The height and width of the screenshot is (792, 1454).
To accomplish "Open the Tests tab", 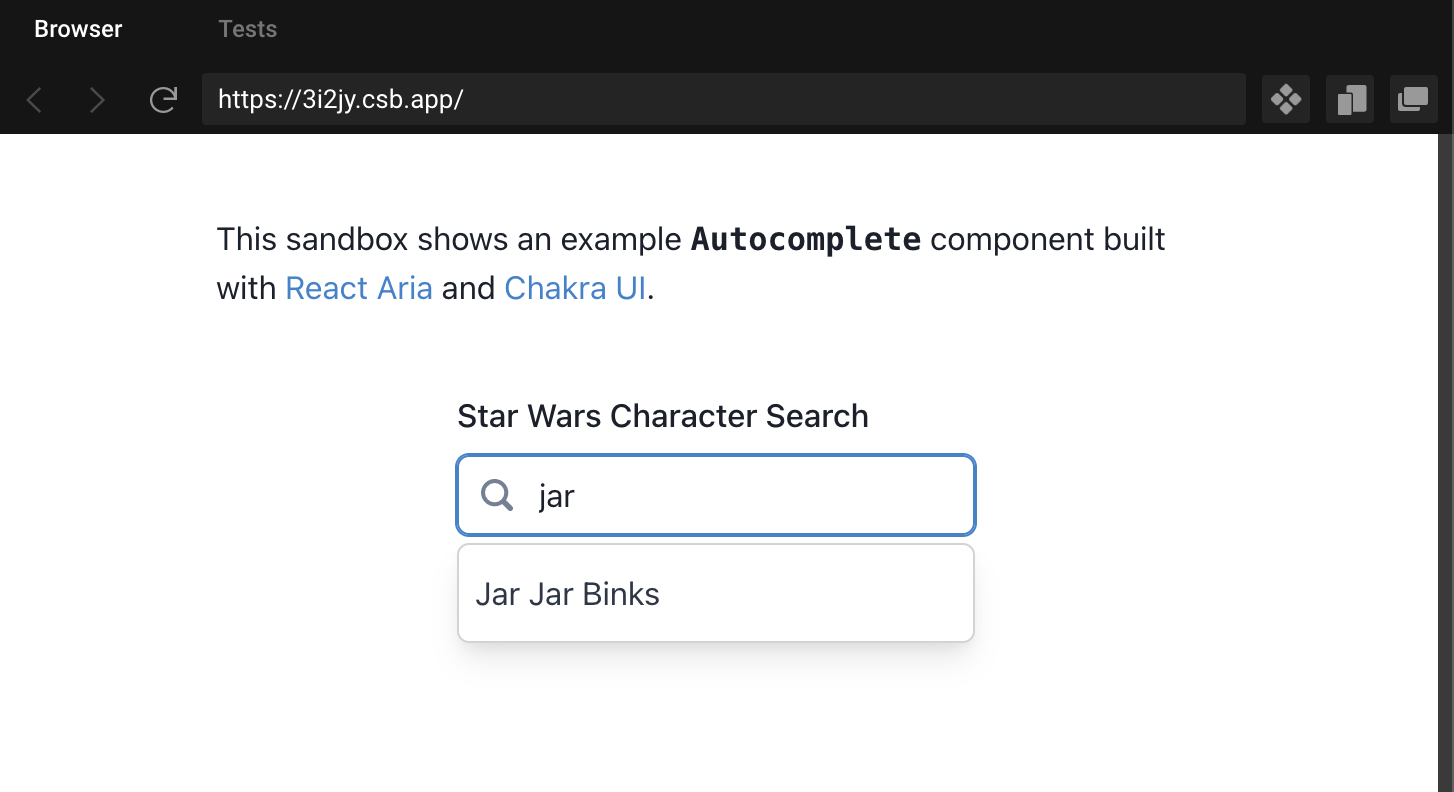I will tap(247, 29).
